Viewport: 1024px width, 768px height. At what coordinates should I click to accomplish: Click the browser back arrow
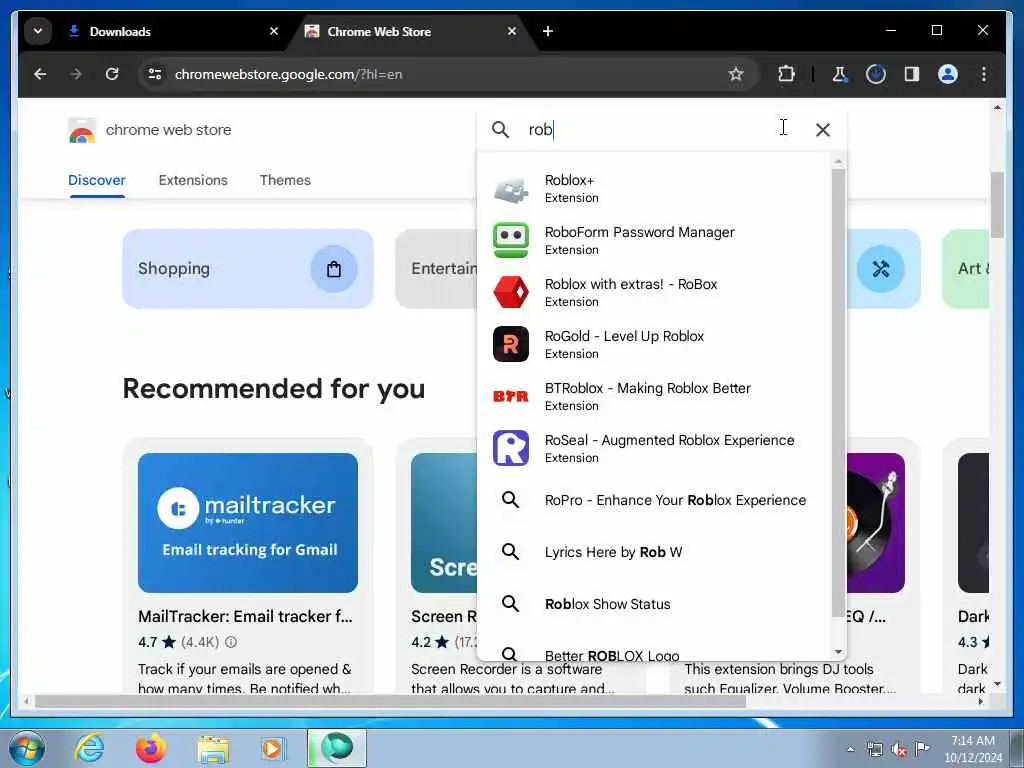pyautogui.click(x=40, y=74)
